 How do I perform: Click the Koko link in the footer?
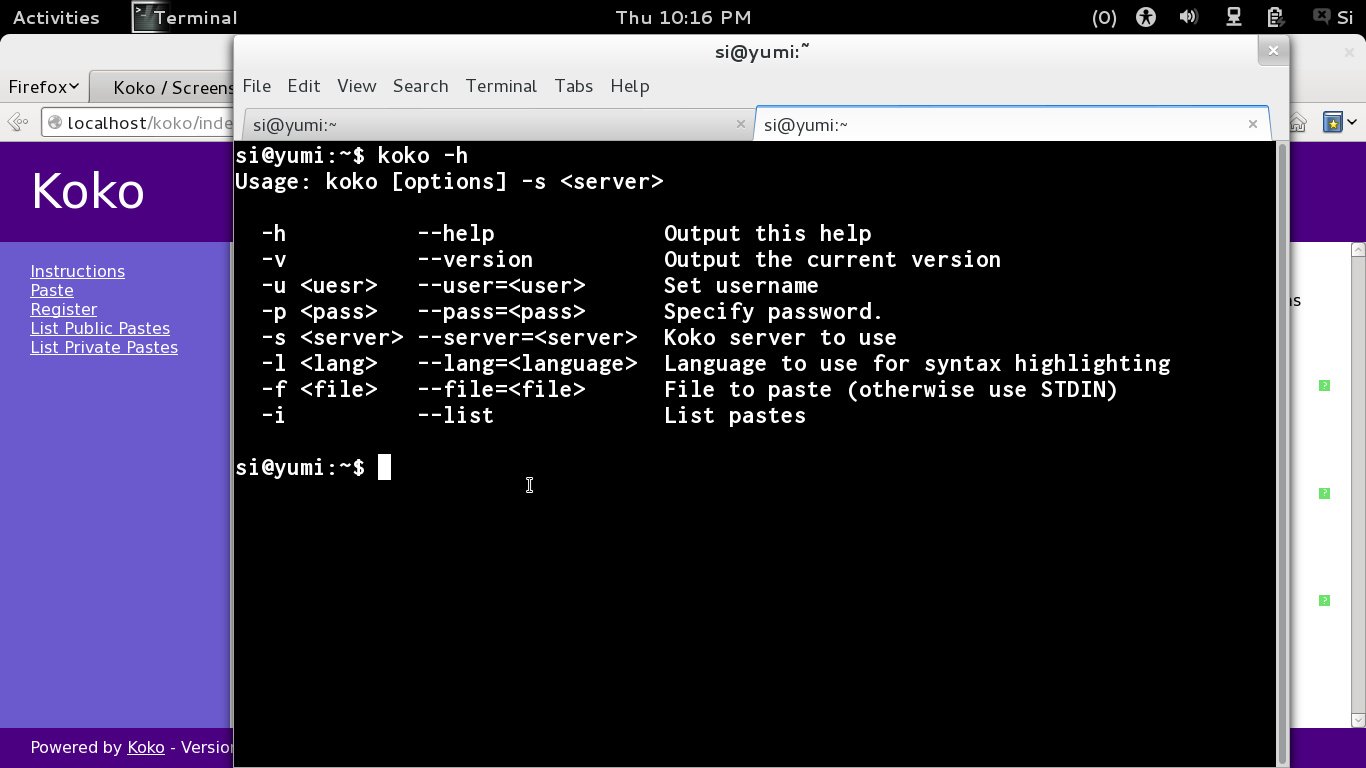coord(145,747)
